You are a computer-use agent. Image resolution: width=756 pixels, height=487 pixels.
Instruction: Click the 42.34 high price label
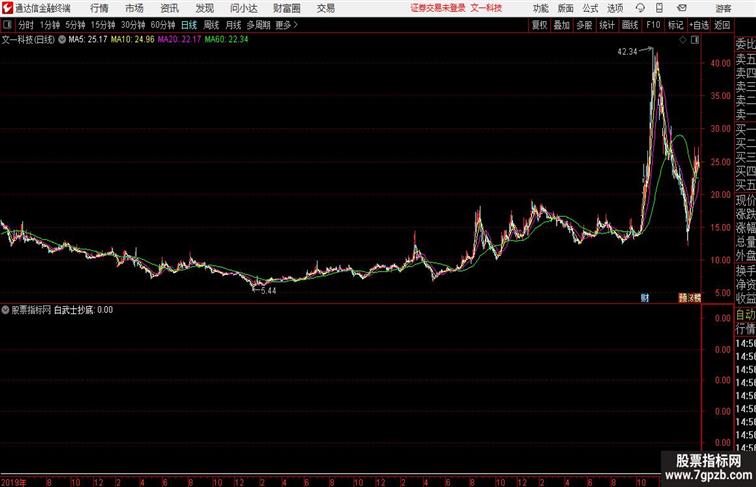627,52
